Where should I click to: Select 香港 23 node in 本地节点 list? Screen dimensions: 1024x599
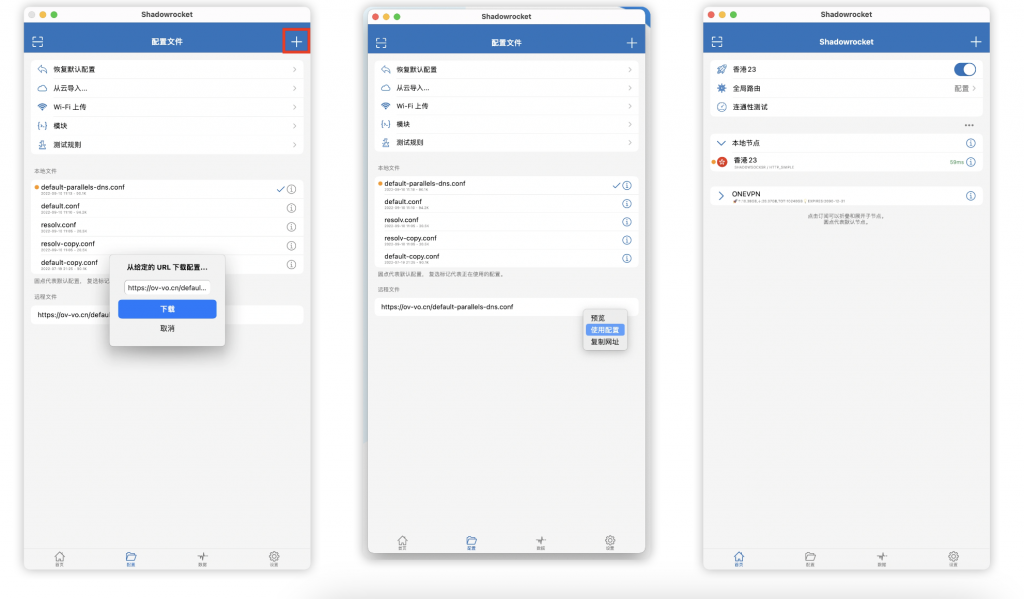click(846, 162)
